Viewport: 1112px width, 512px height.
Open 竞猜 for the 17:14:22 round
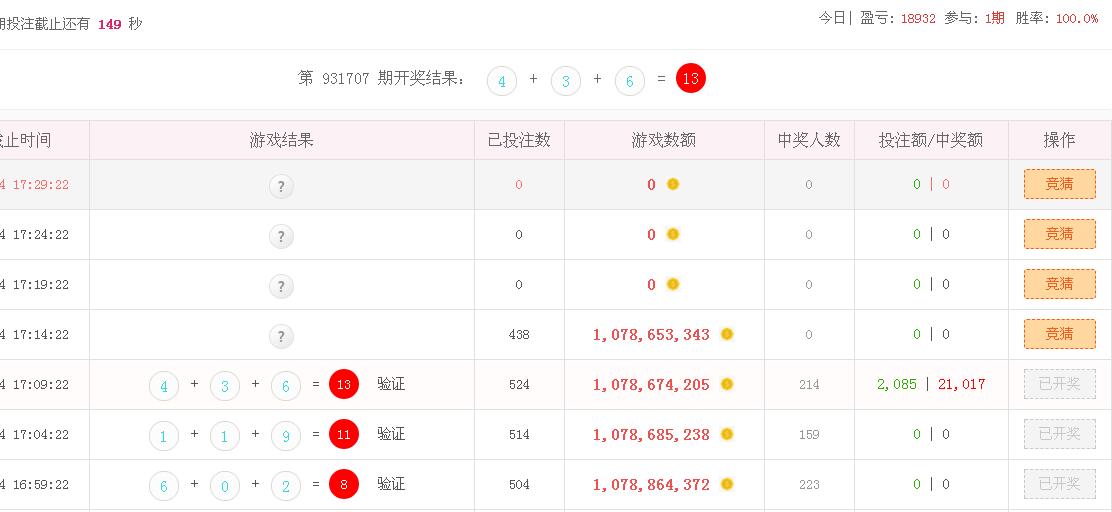pos(1059,334)
